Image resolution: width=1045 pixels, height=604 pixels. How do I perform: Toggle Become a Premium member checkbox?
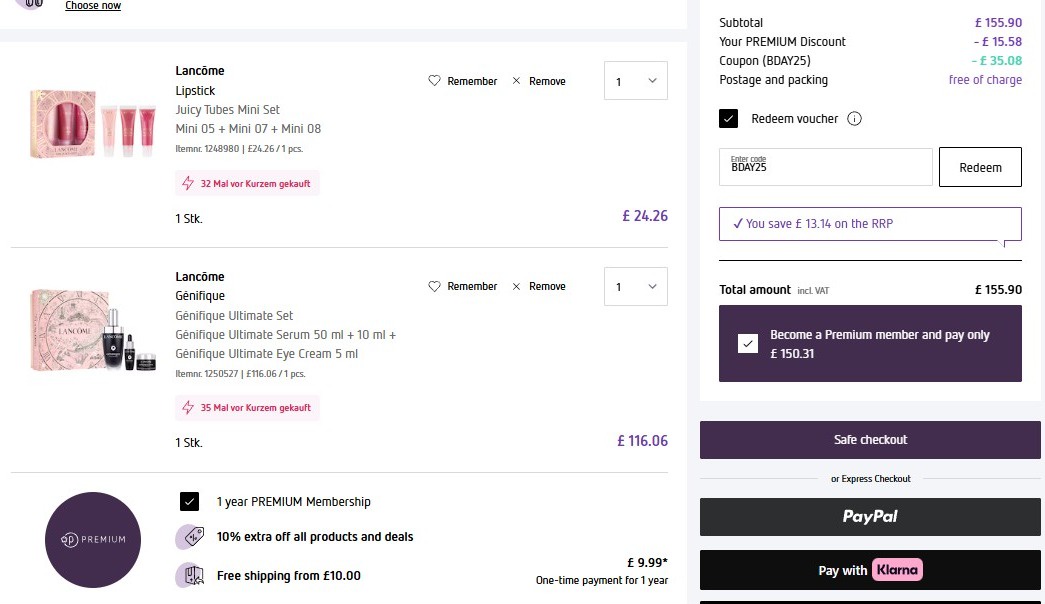coord(748,343)
